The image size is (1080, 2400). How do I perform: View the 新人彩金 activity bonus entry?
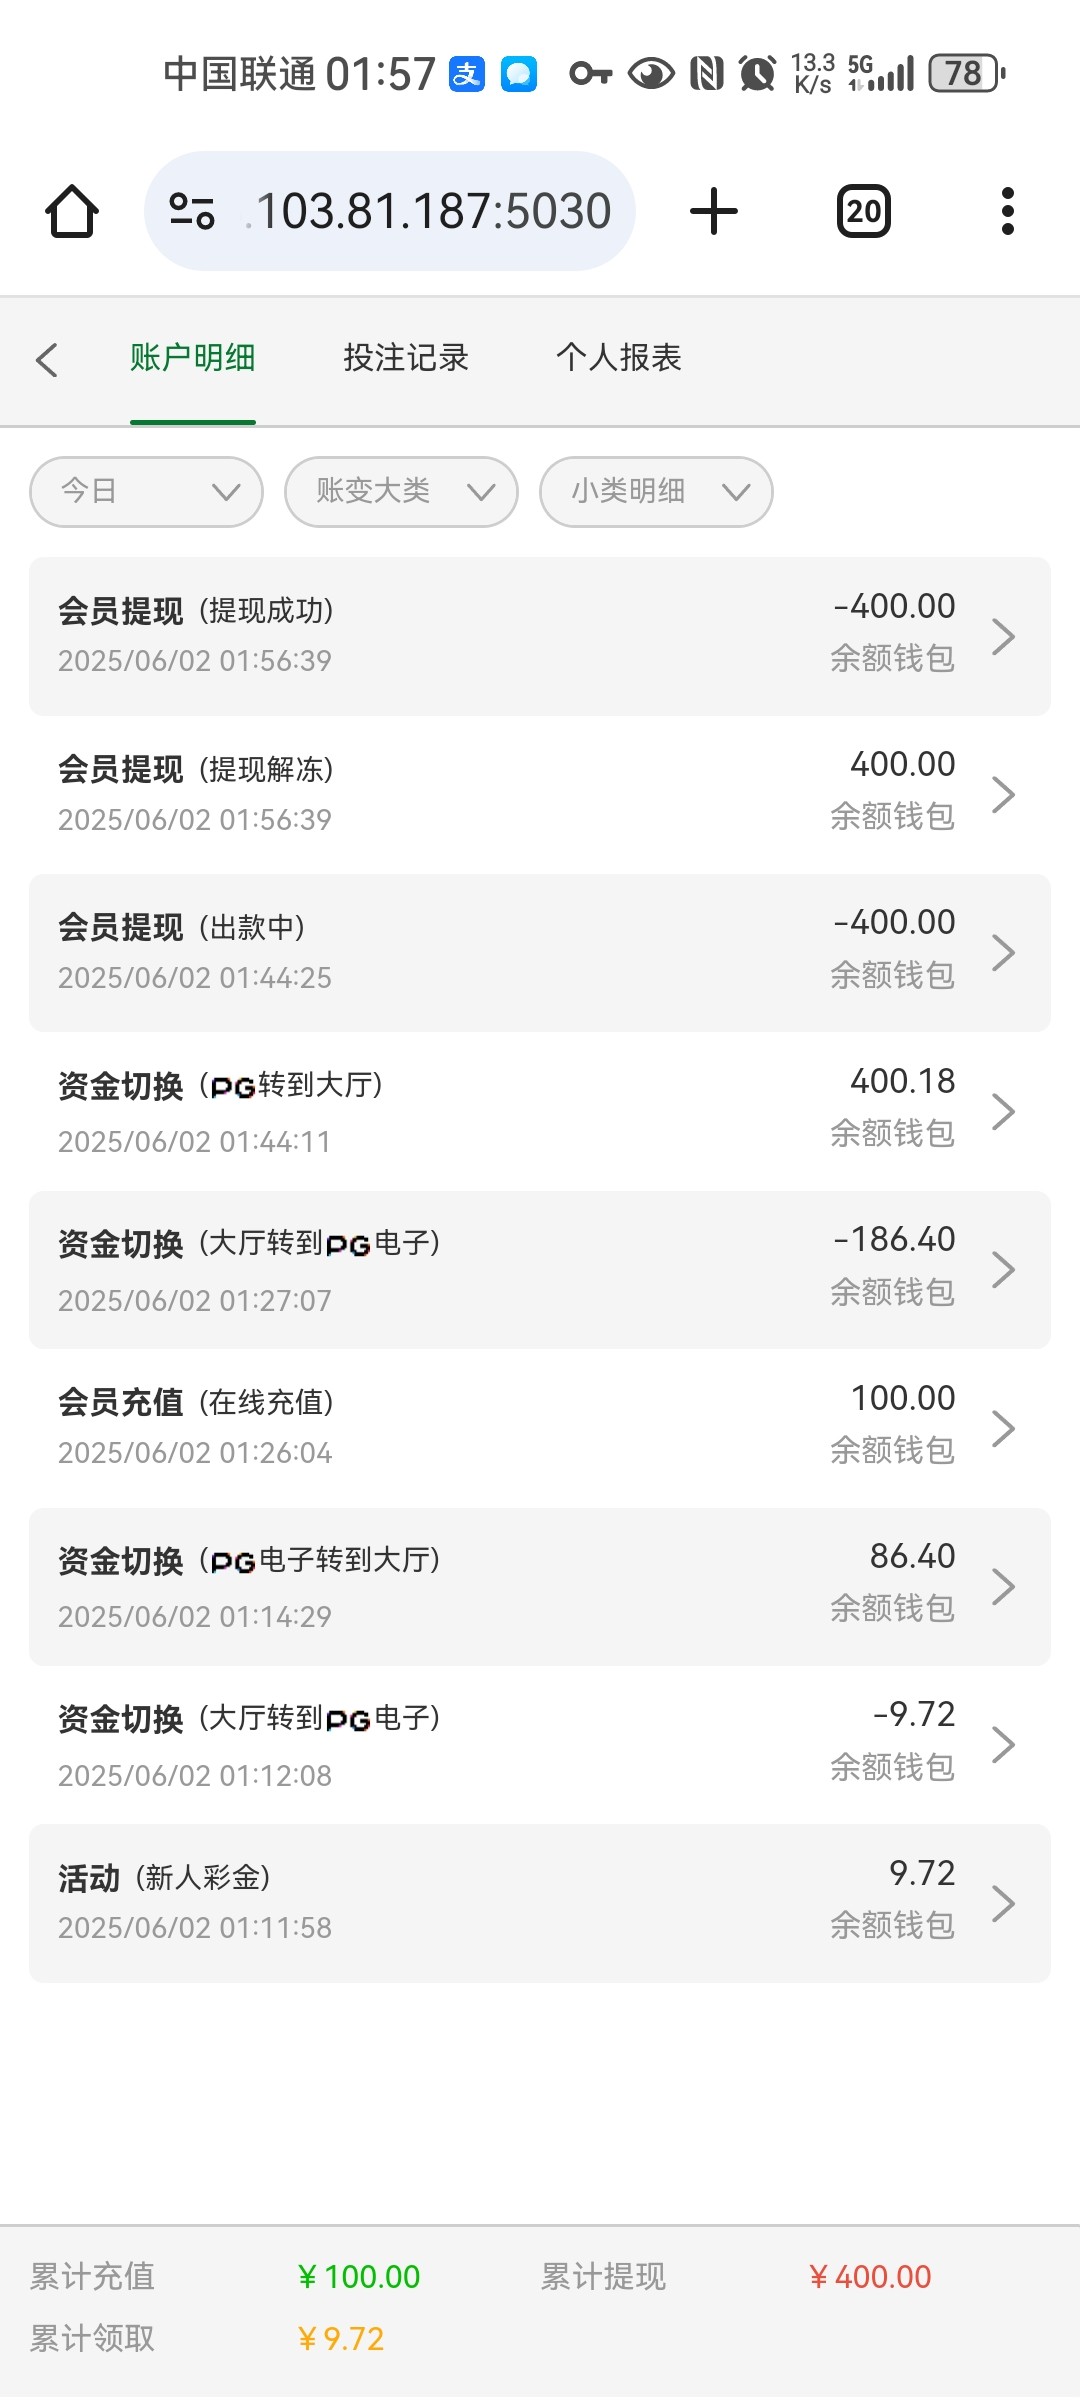540,1903
